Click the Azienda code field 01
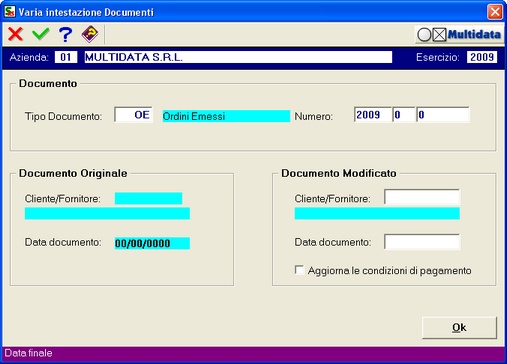Screen dimensions: 507x364 pyautogui.click(x=66, y=57)
